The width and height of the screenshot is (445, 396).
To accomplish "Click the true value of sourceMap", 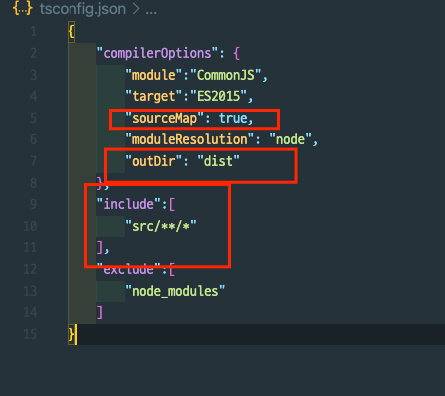I will point(233,118).
